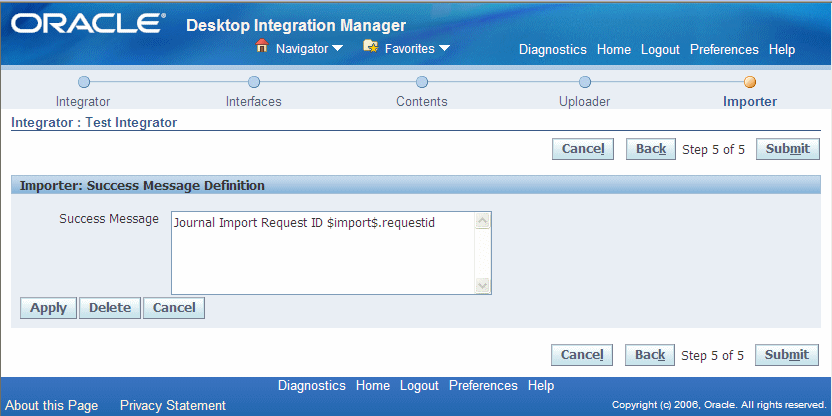Click the Interfaces step label

pos(254,101)
